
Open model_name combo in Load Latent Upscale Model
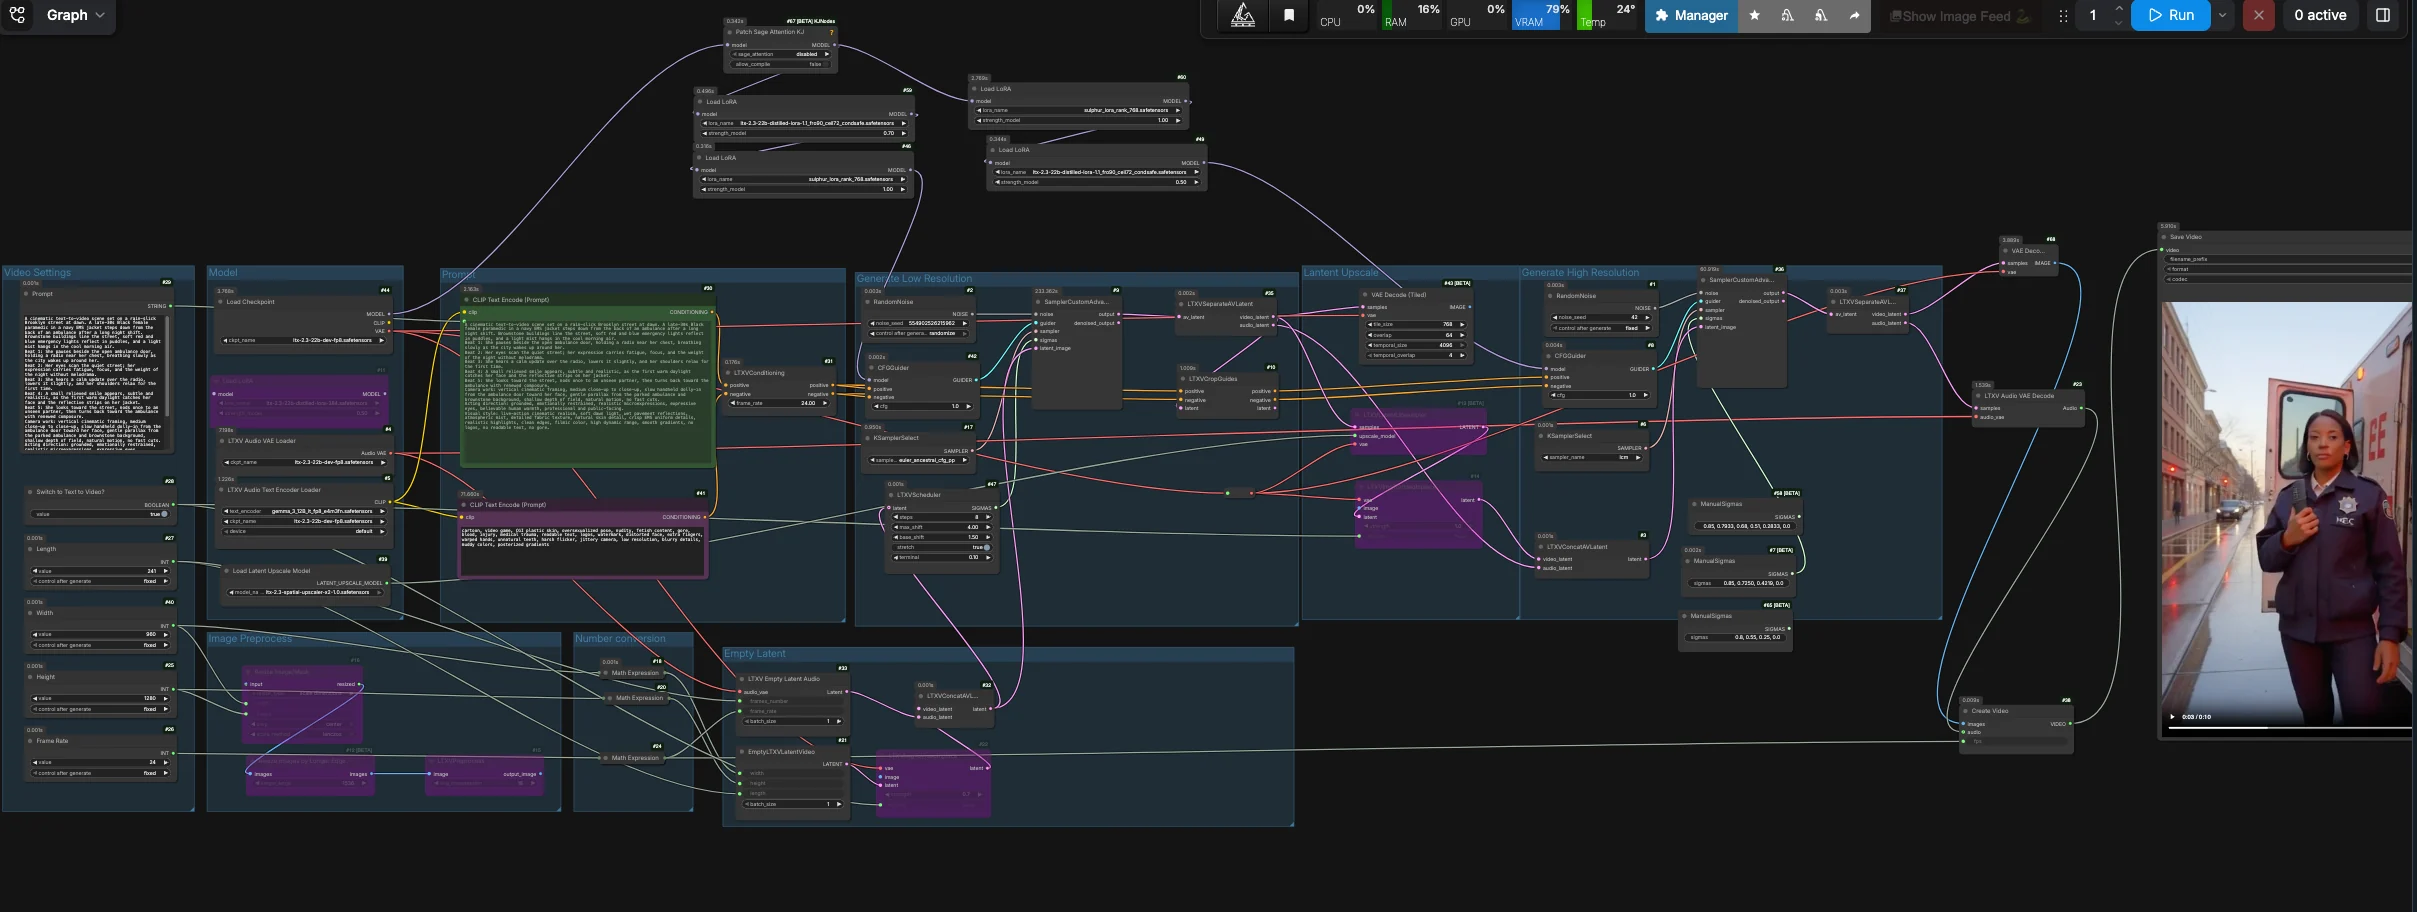coord(305,592)
